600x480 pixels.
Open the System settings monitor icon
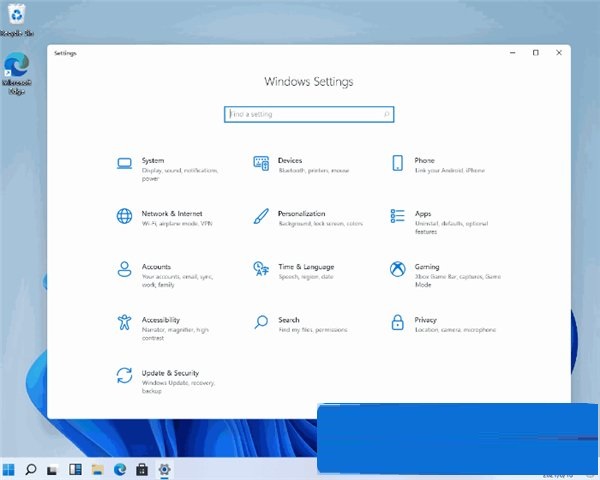[x=124, y=163]
